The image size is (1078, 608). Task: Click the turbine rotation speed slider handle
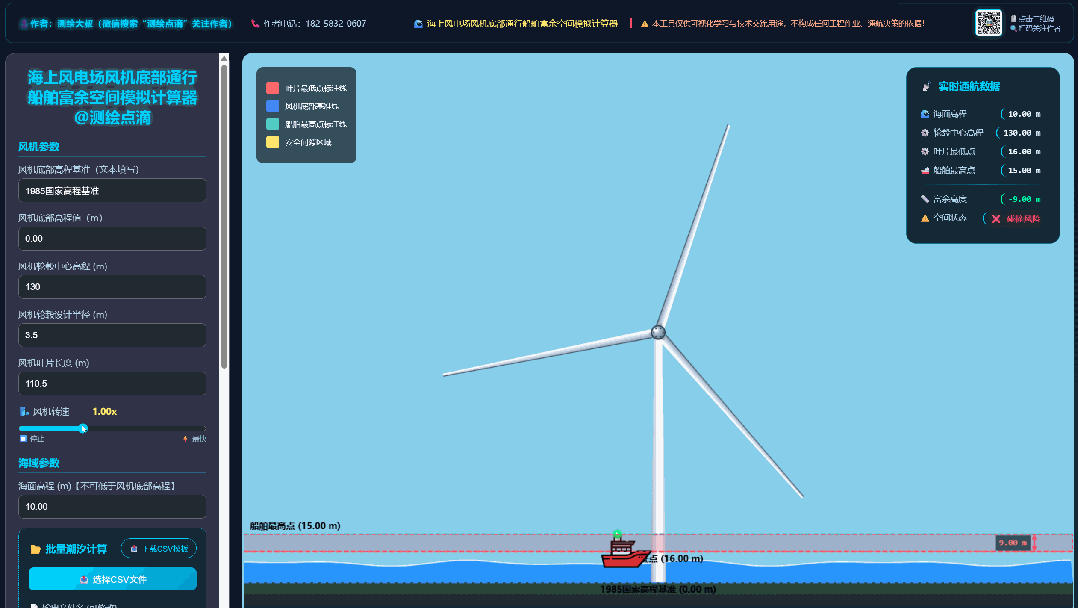coord(83,428)
